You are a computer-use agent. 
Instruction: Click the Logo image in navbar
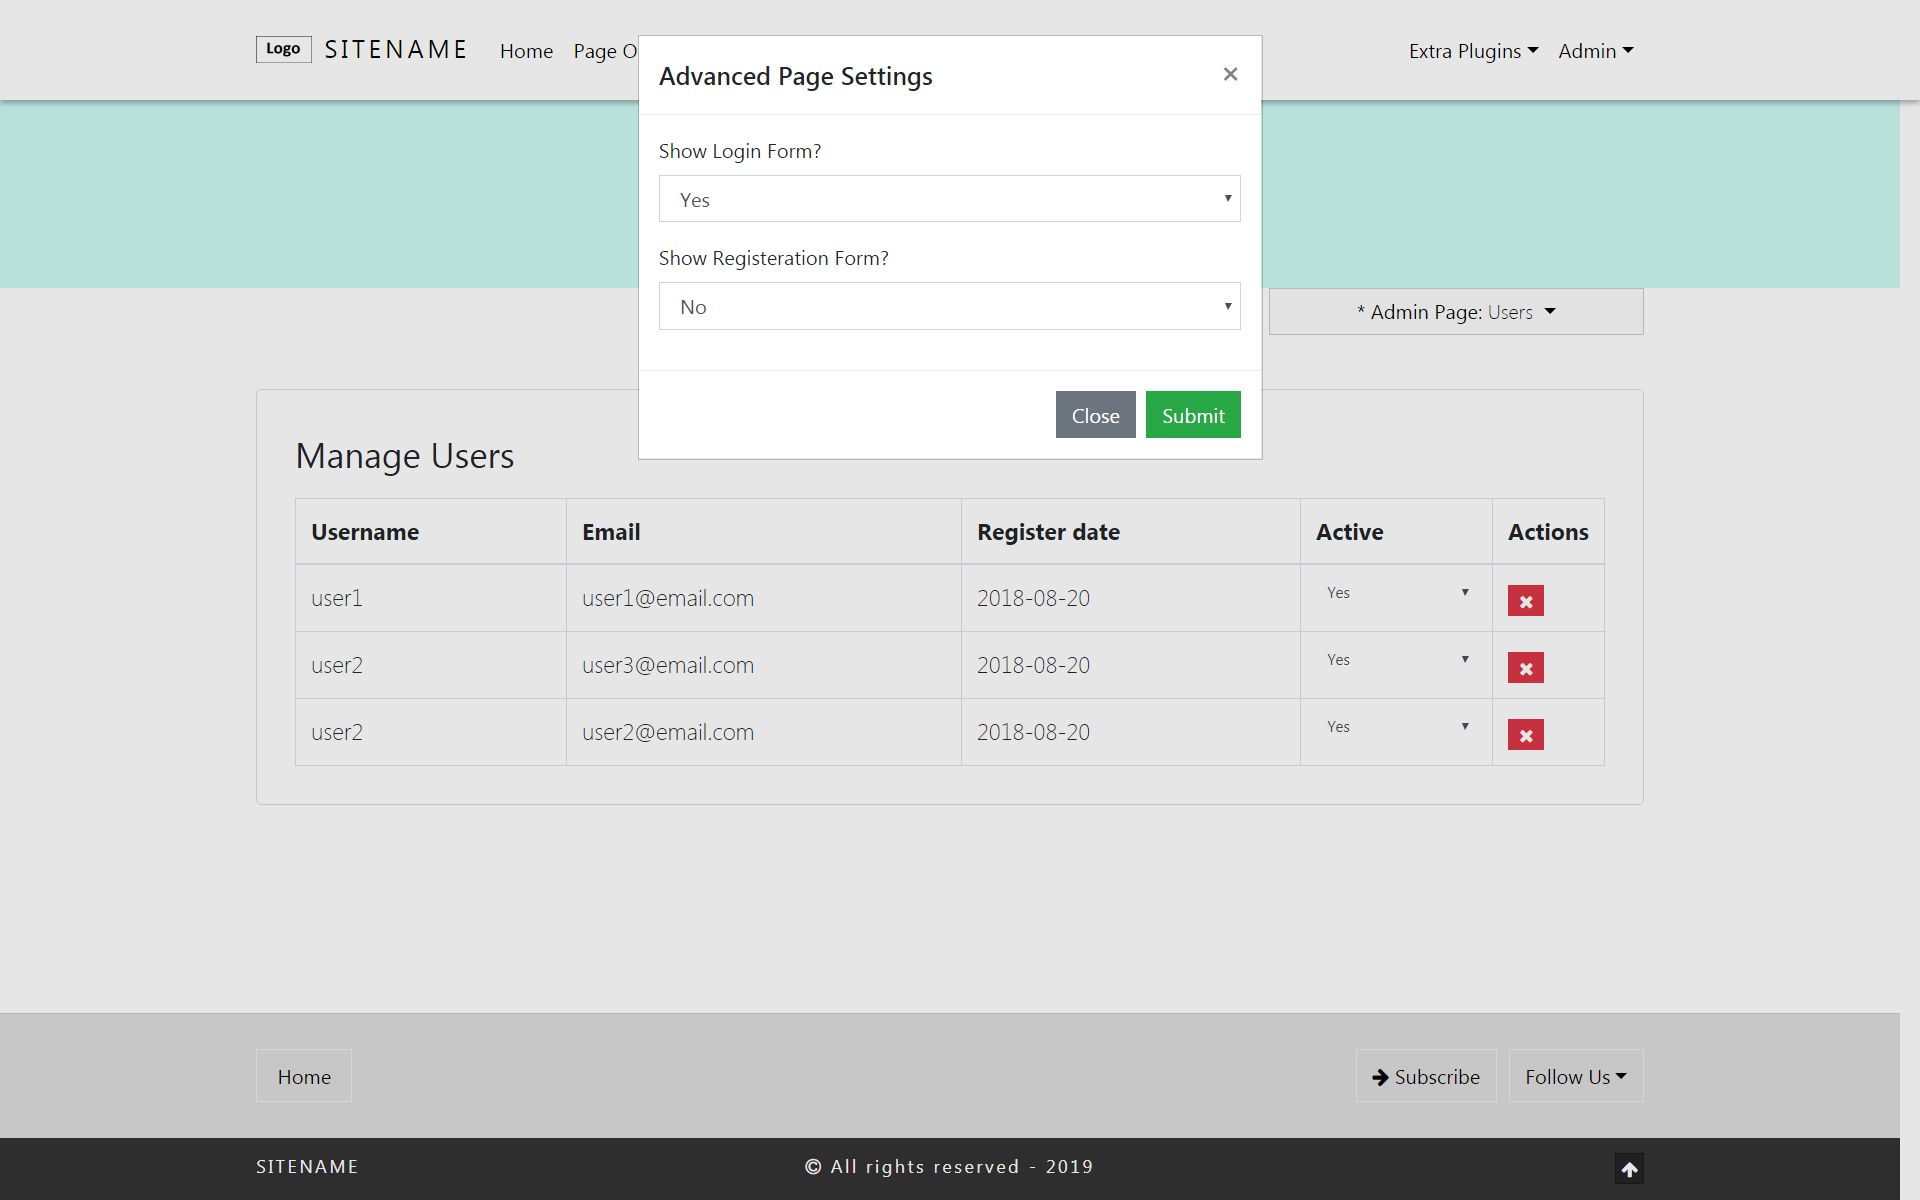tap(283, 49)
